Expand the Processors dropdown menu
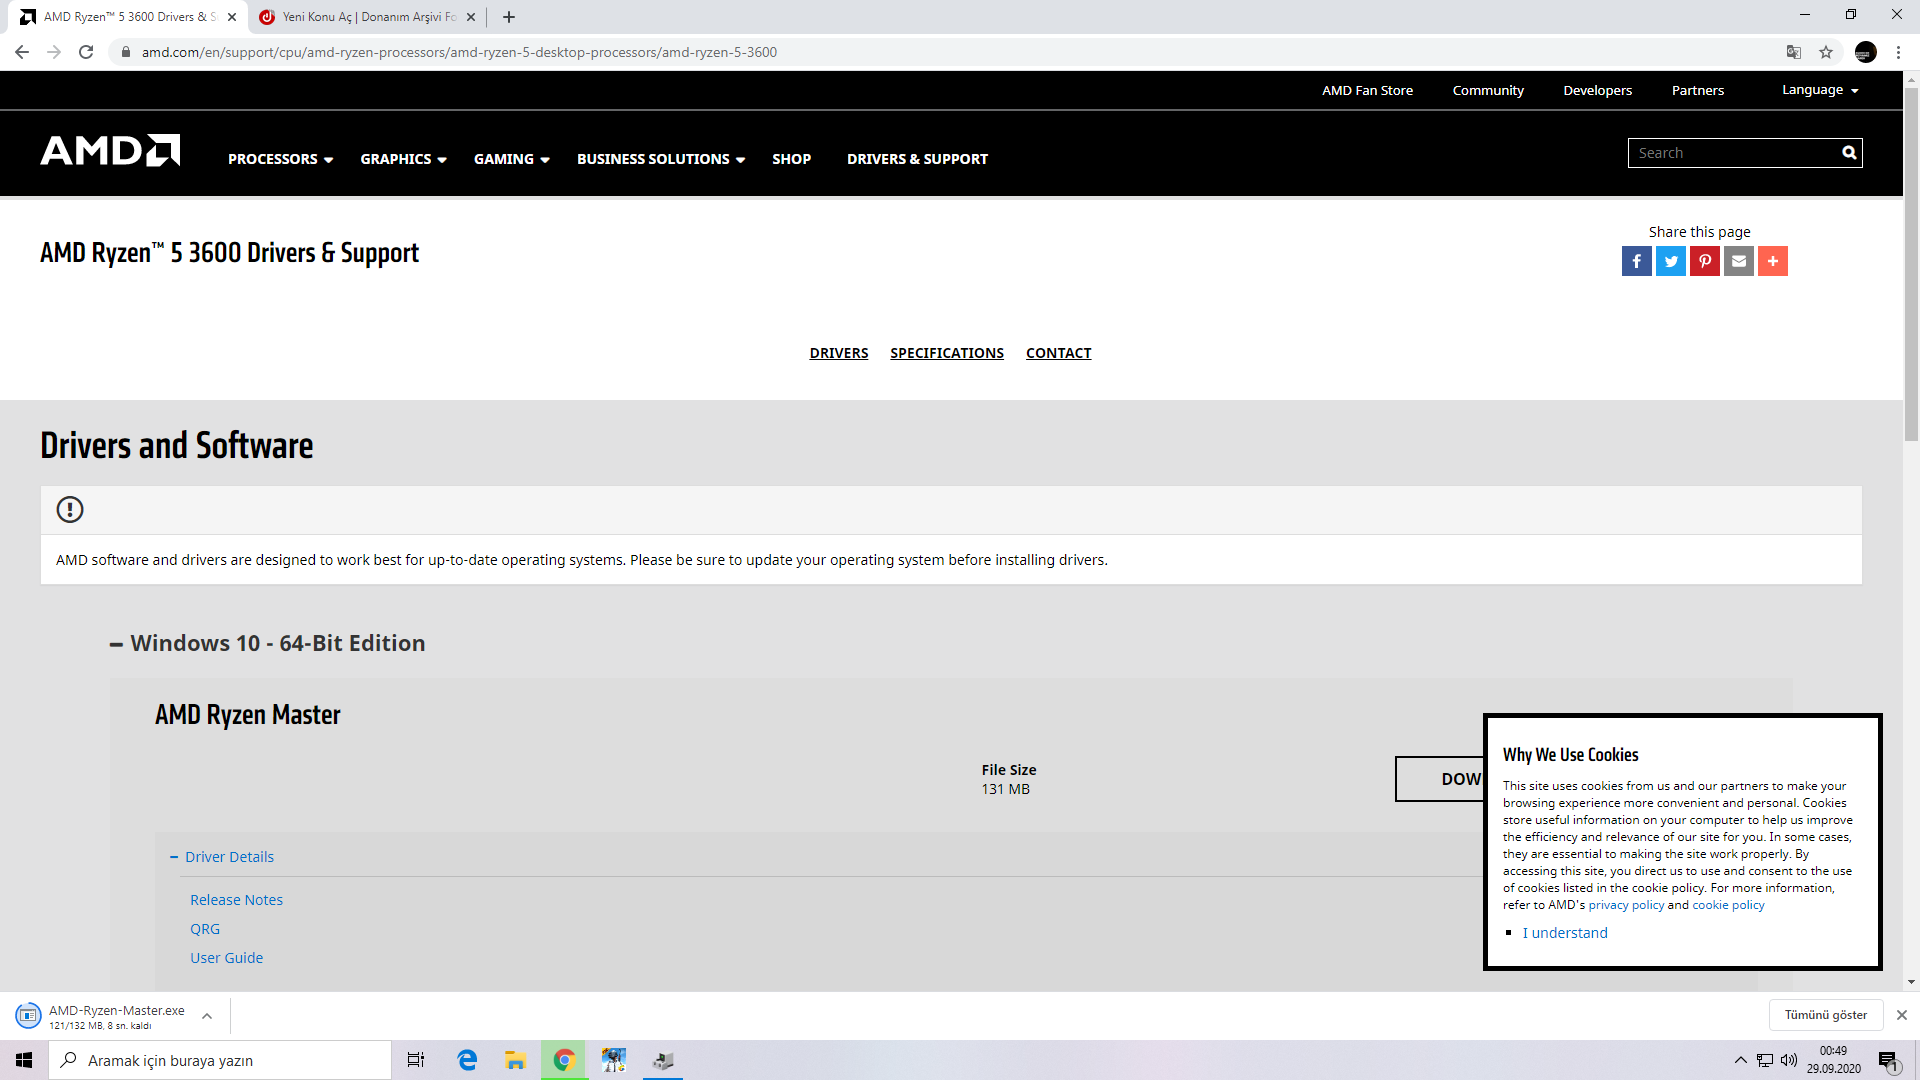 pos(280,159)
